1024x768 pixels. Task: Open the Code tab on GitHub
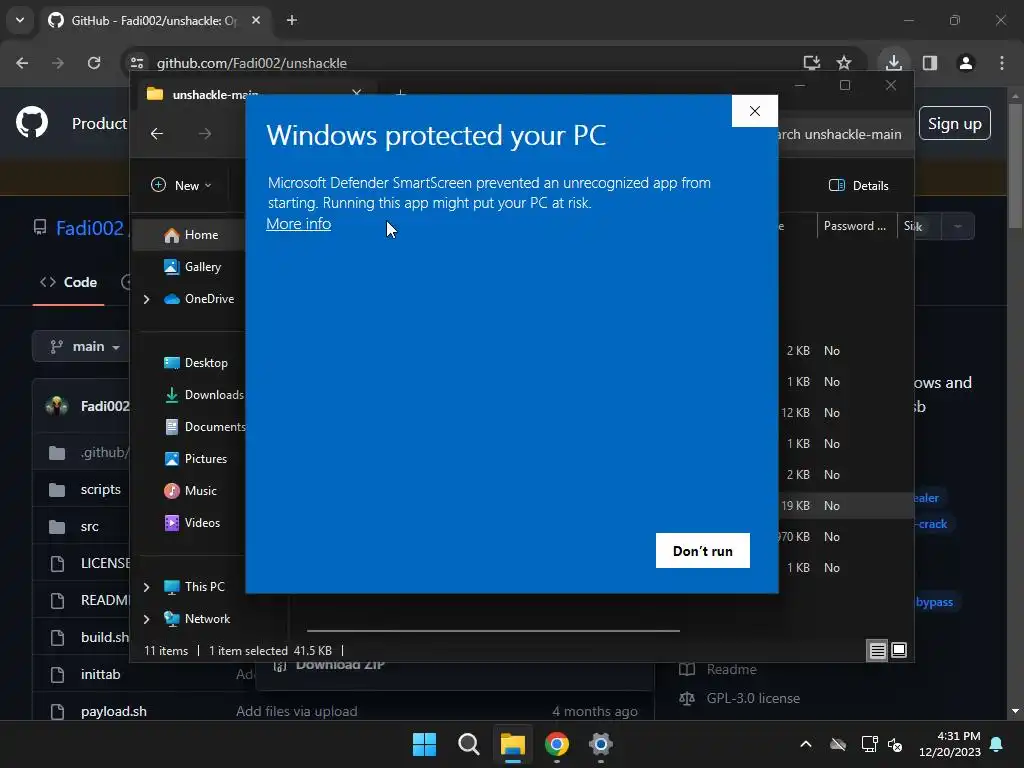coord(69,282)
